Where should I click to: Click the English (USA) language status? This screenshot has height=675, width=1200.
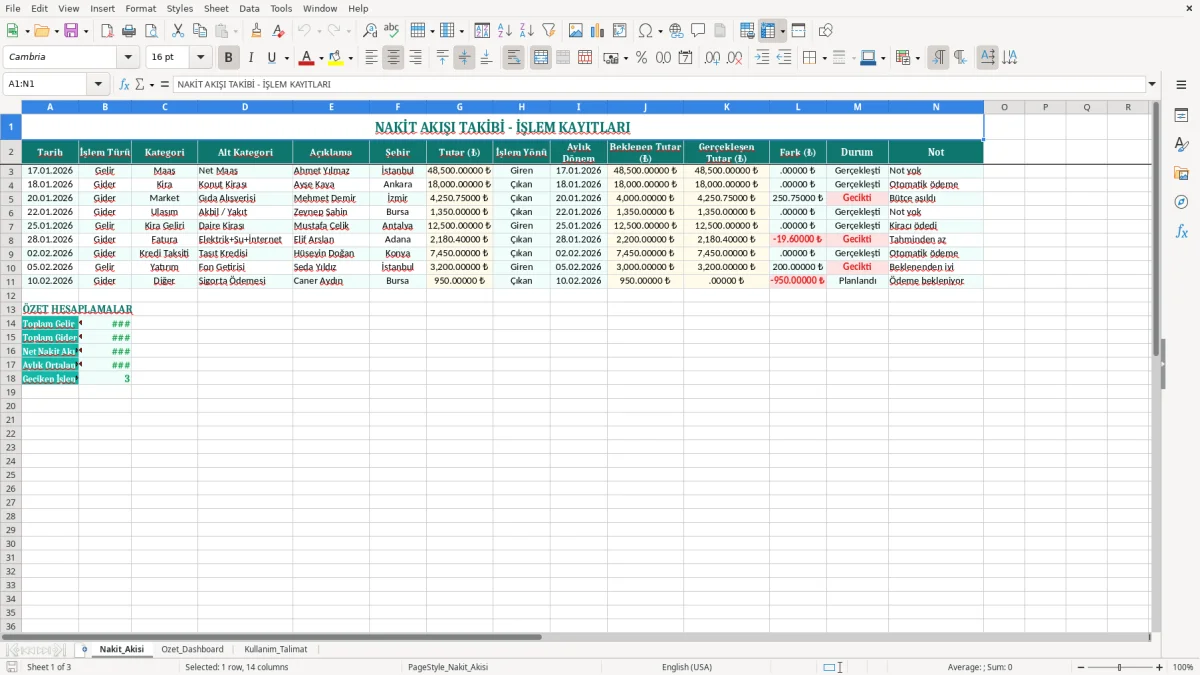tap(686, 667)
